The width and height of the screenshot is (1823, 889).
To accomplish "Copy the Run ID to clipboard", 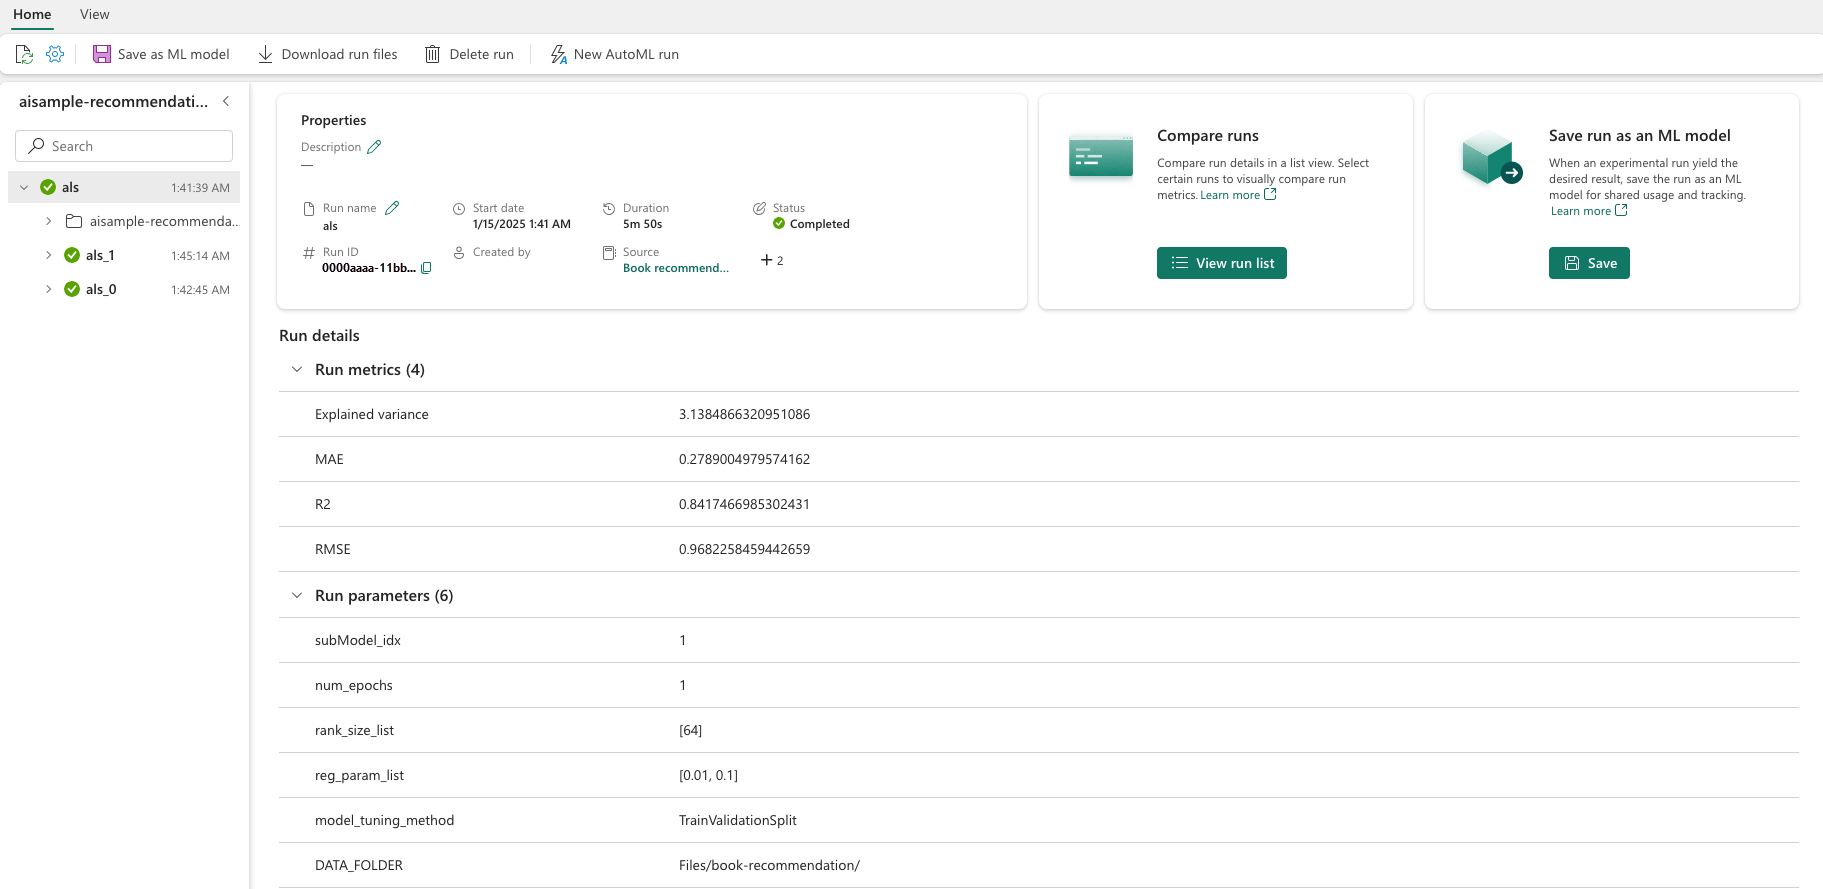I will tap(426, 268).
